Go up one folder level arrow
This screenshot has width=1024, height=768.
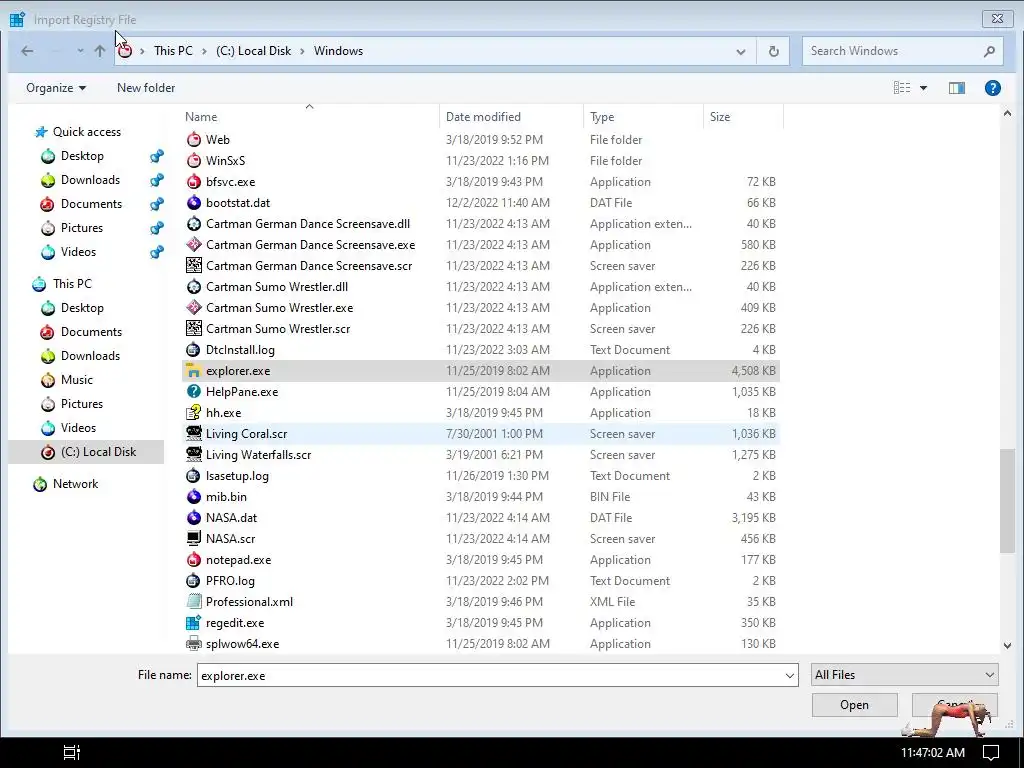point(99,51)
